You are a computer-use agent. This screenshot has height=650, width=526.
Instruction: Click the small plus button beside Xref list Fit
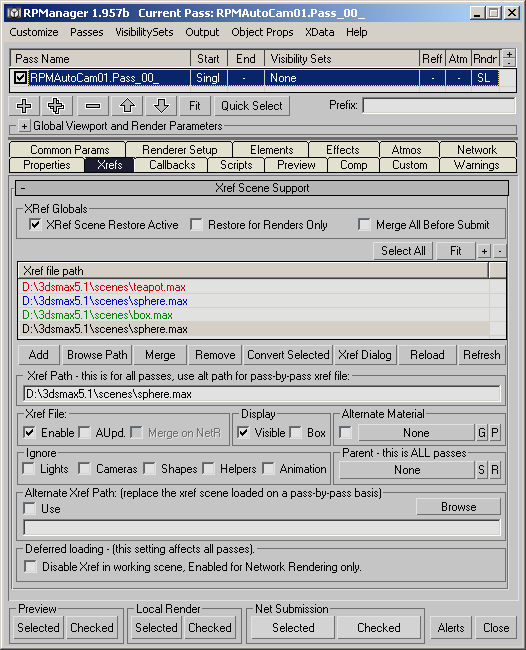click(484, 251)
